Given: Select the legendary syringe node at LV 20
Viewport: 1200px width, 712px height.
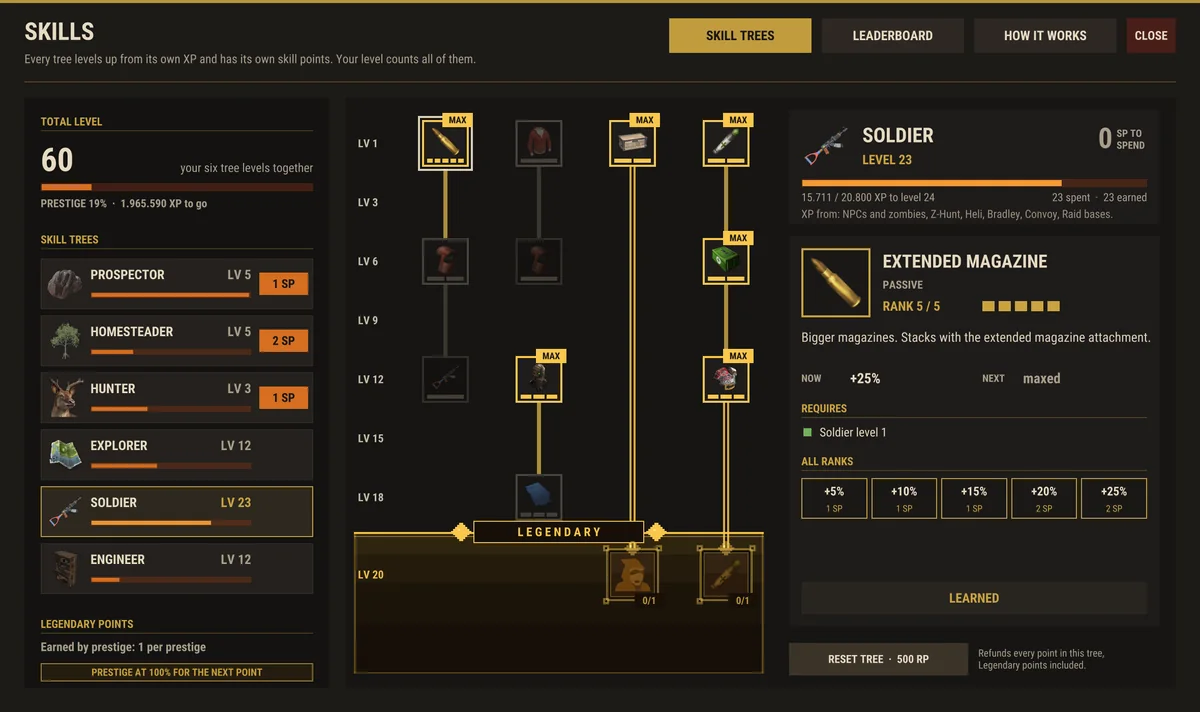Looking at the screenshot, I should pos(727,575).
